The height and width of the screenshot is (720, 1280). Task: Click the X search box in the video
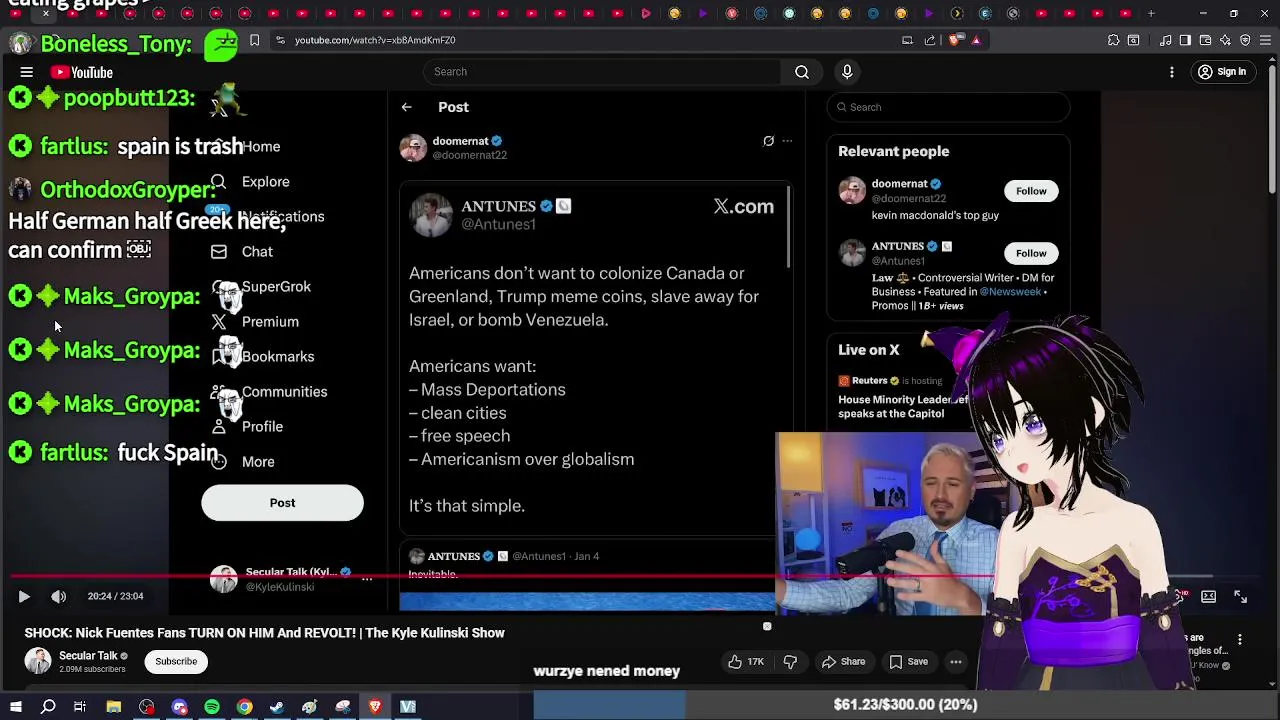(x=948, y=107)
